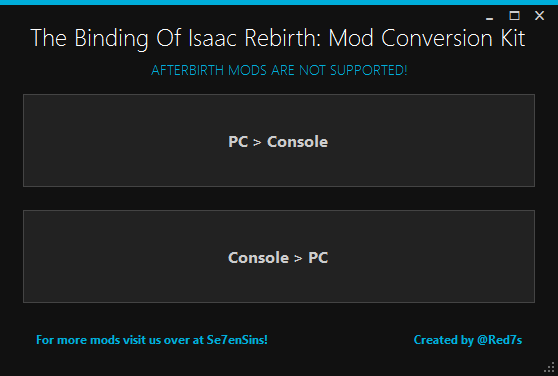Click the Console > PC conversion button
Image resolution: width=558 pixels, height=376 pixels.
(279, 256)
